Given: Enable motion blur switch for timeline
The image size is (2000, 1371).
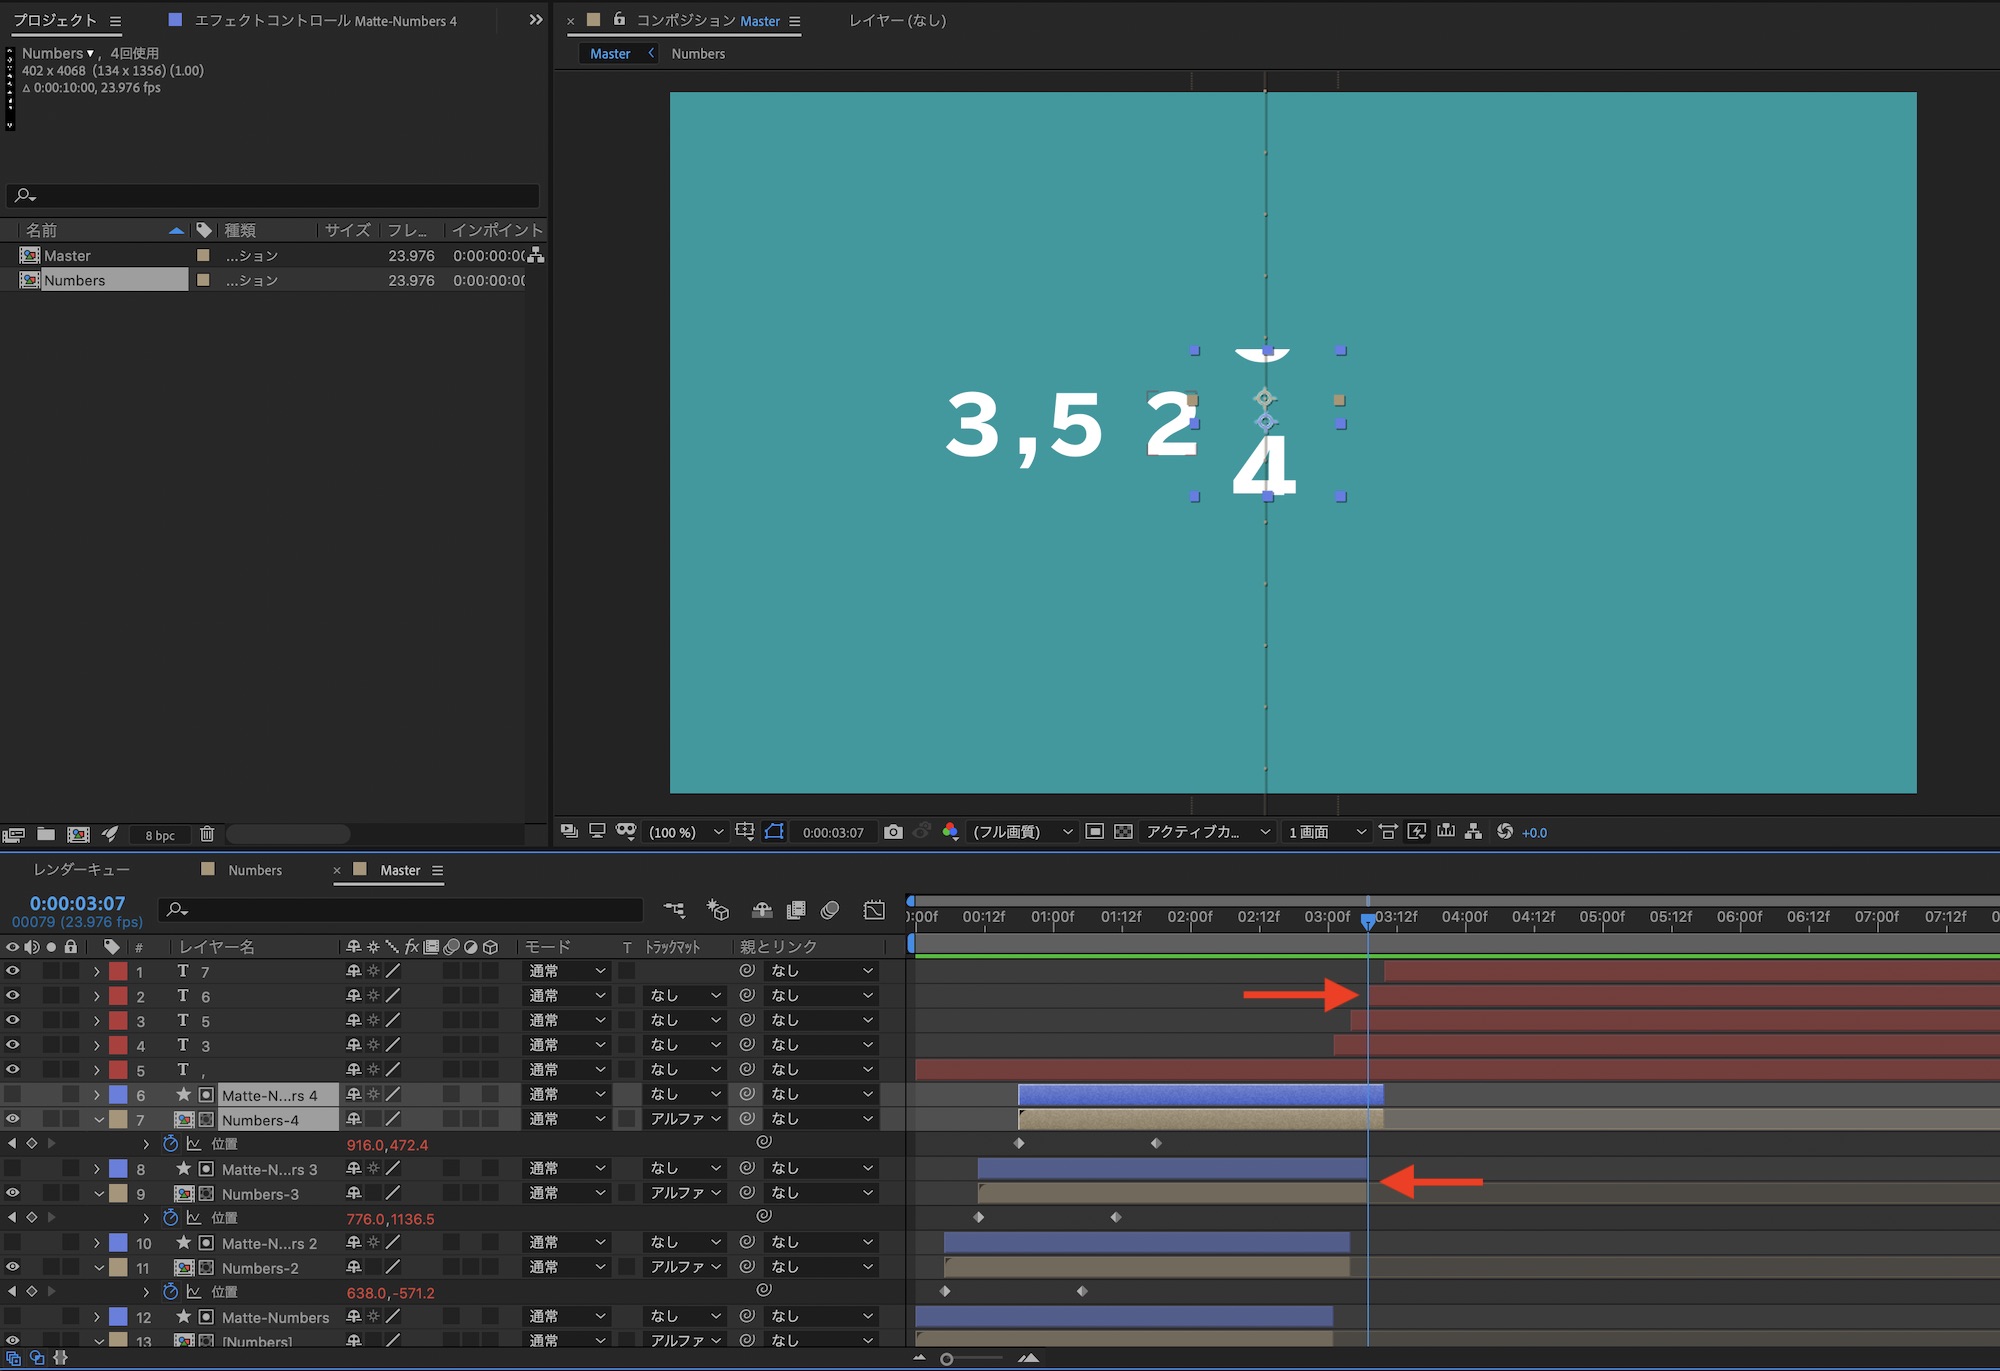Looking at the screenshot, I should [830, 910].
